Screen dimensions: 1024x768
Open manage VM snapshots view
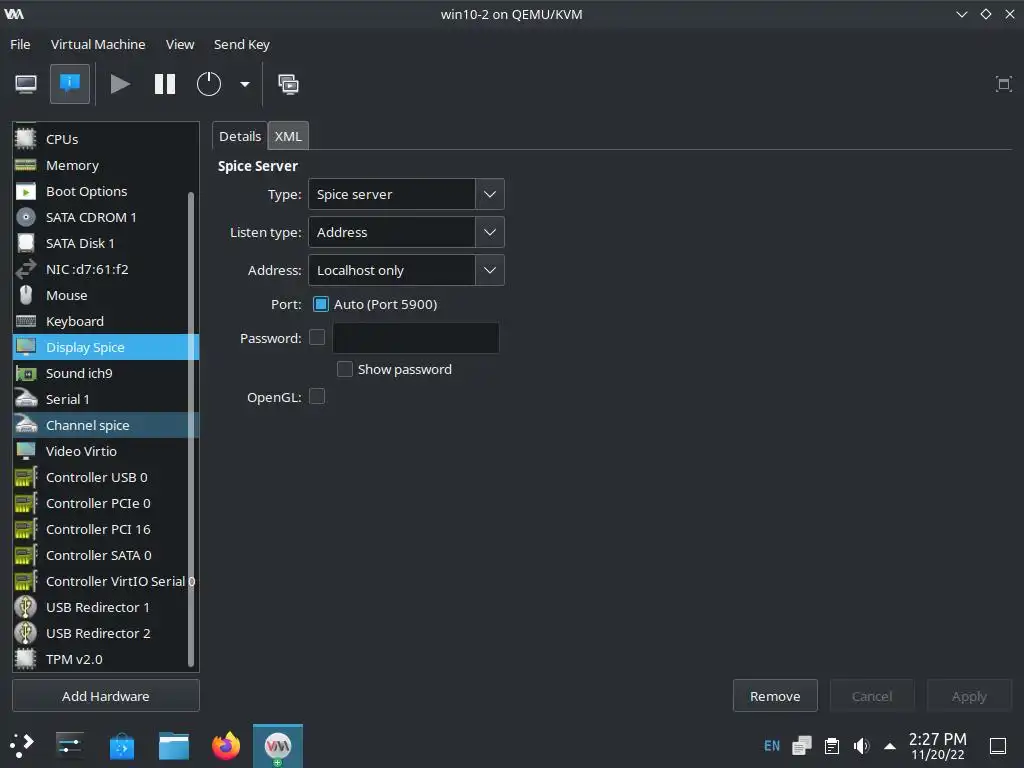289,84
